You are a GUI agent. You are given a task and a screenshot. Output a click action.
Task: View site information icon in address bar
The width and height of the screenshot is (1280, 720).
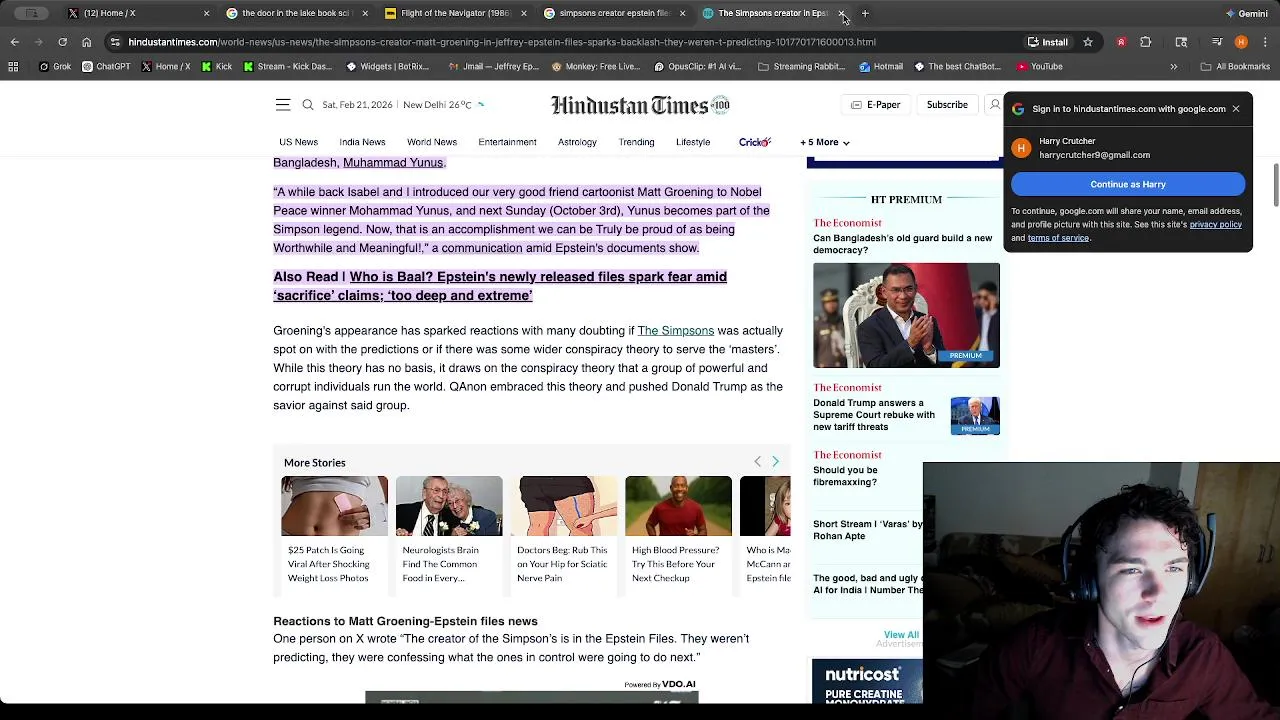point(115,42)
